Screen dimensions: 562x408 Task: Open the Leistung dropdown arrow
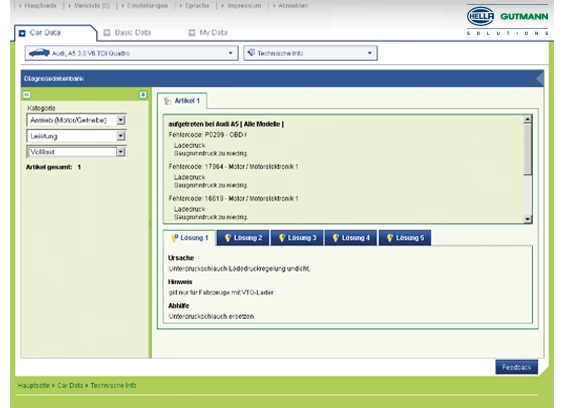121,136
